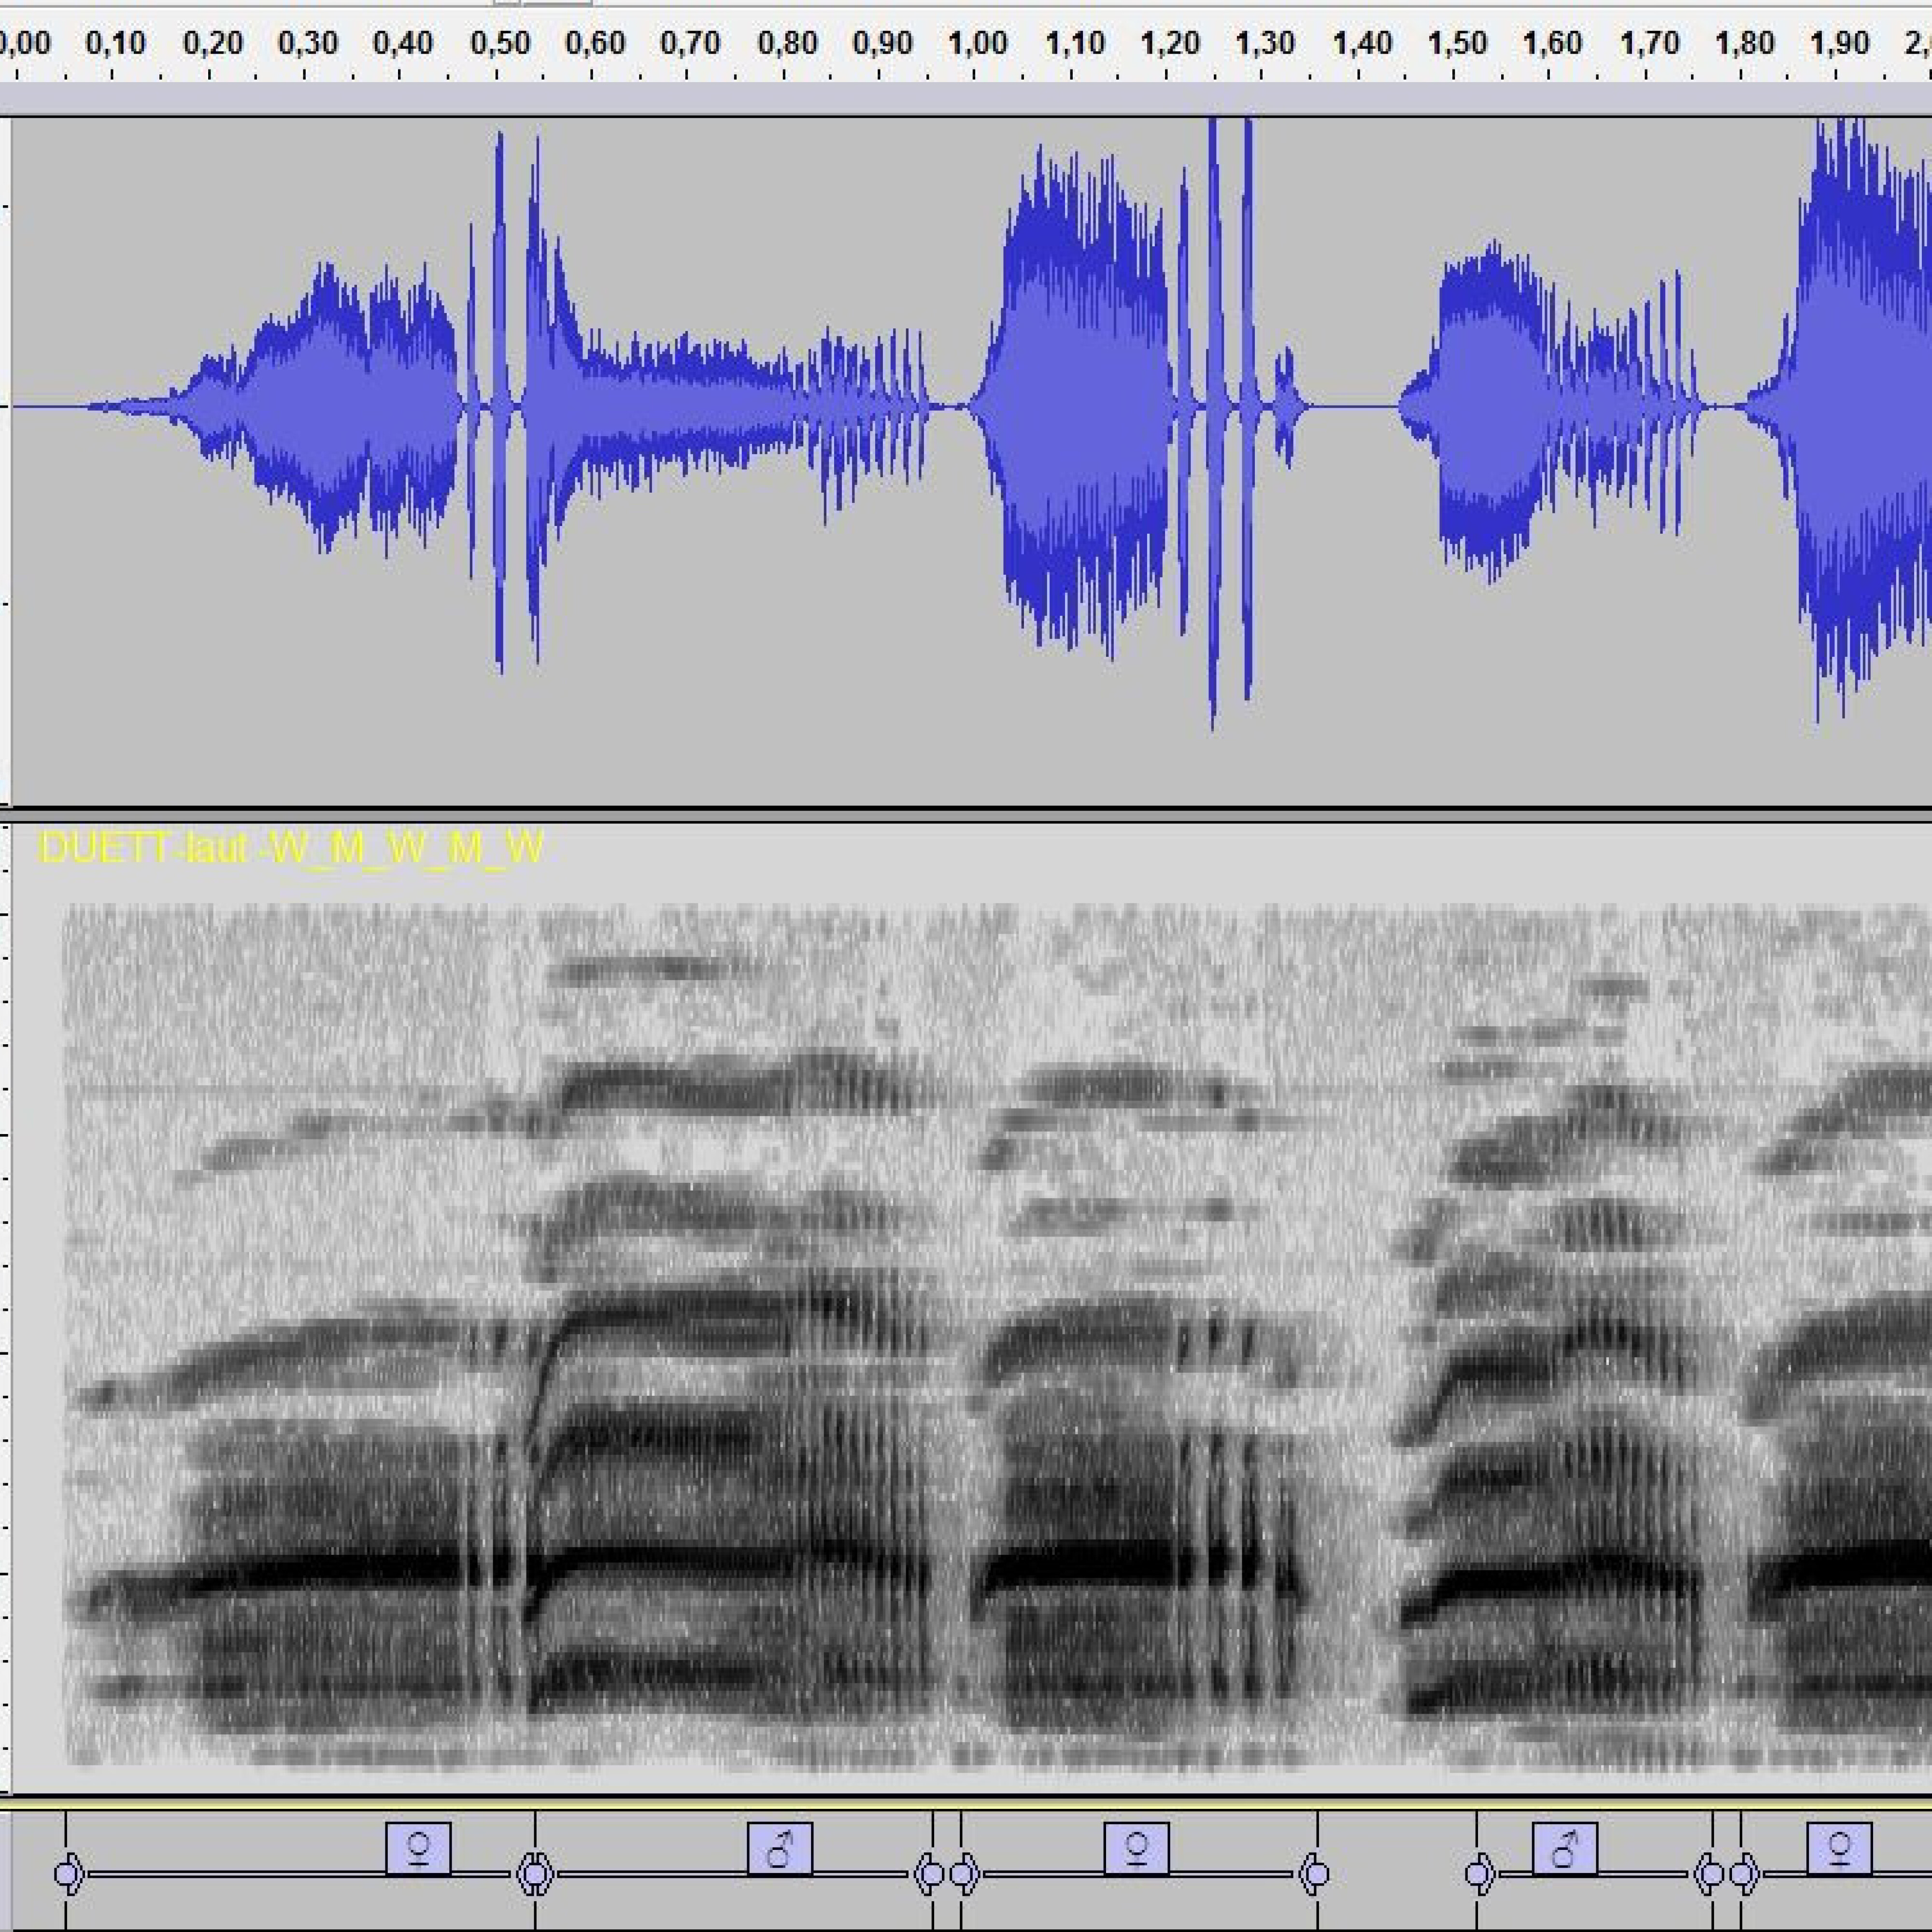The width and height of the screenshot is (1932, 1932).
Task: Click the 0,50 mark on timeline ruler
Action: click(x=499, y=44)
